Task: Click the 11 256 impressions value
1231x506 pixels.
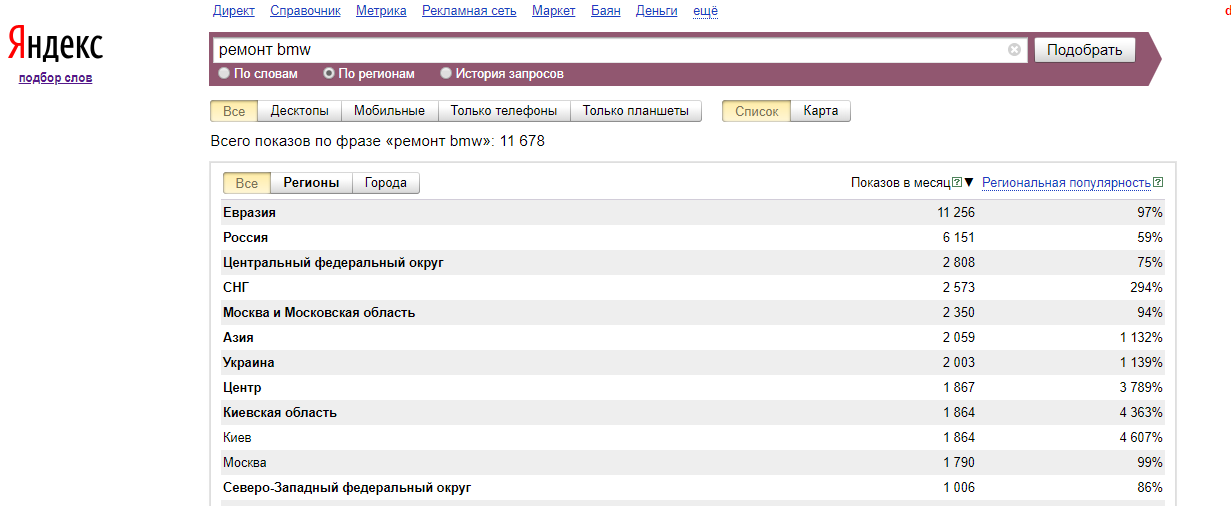Action: pos(956,212)
